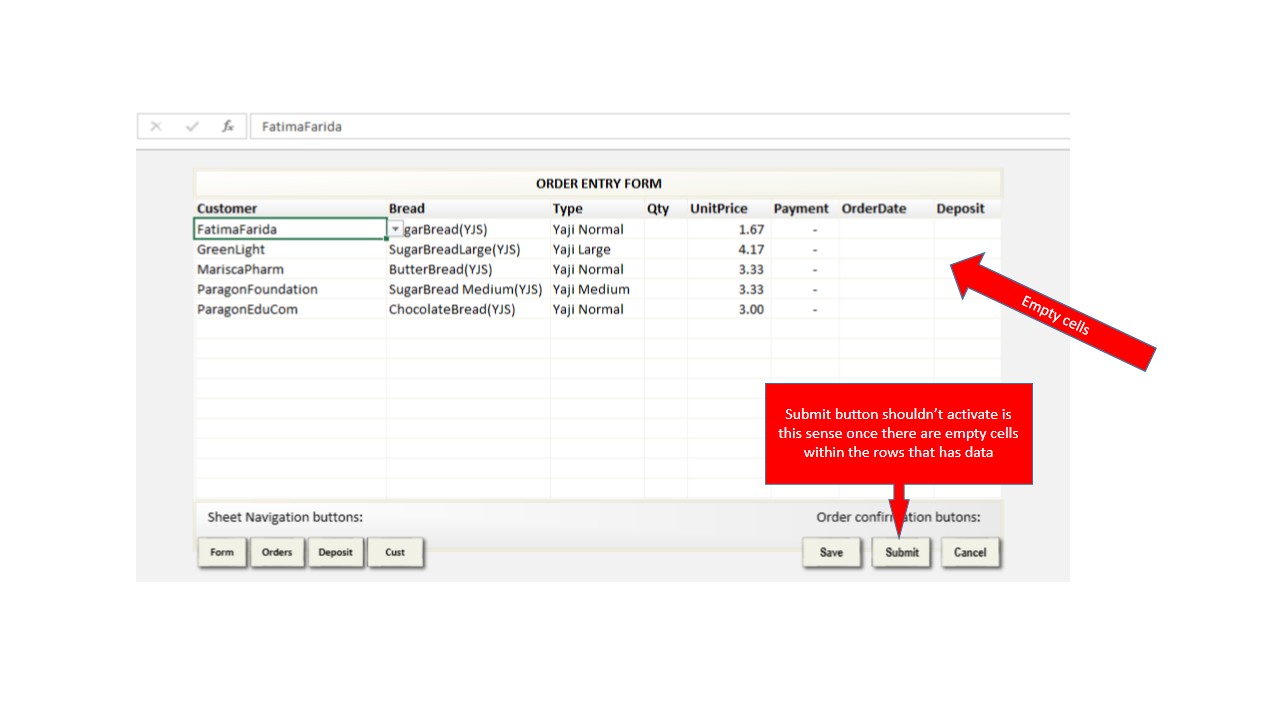Open the Deposit sheet button
The width and height of the screenshot is (1280, 720).
tap(335, 552)
